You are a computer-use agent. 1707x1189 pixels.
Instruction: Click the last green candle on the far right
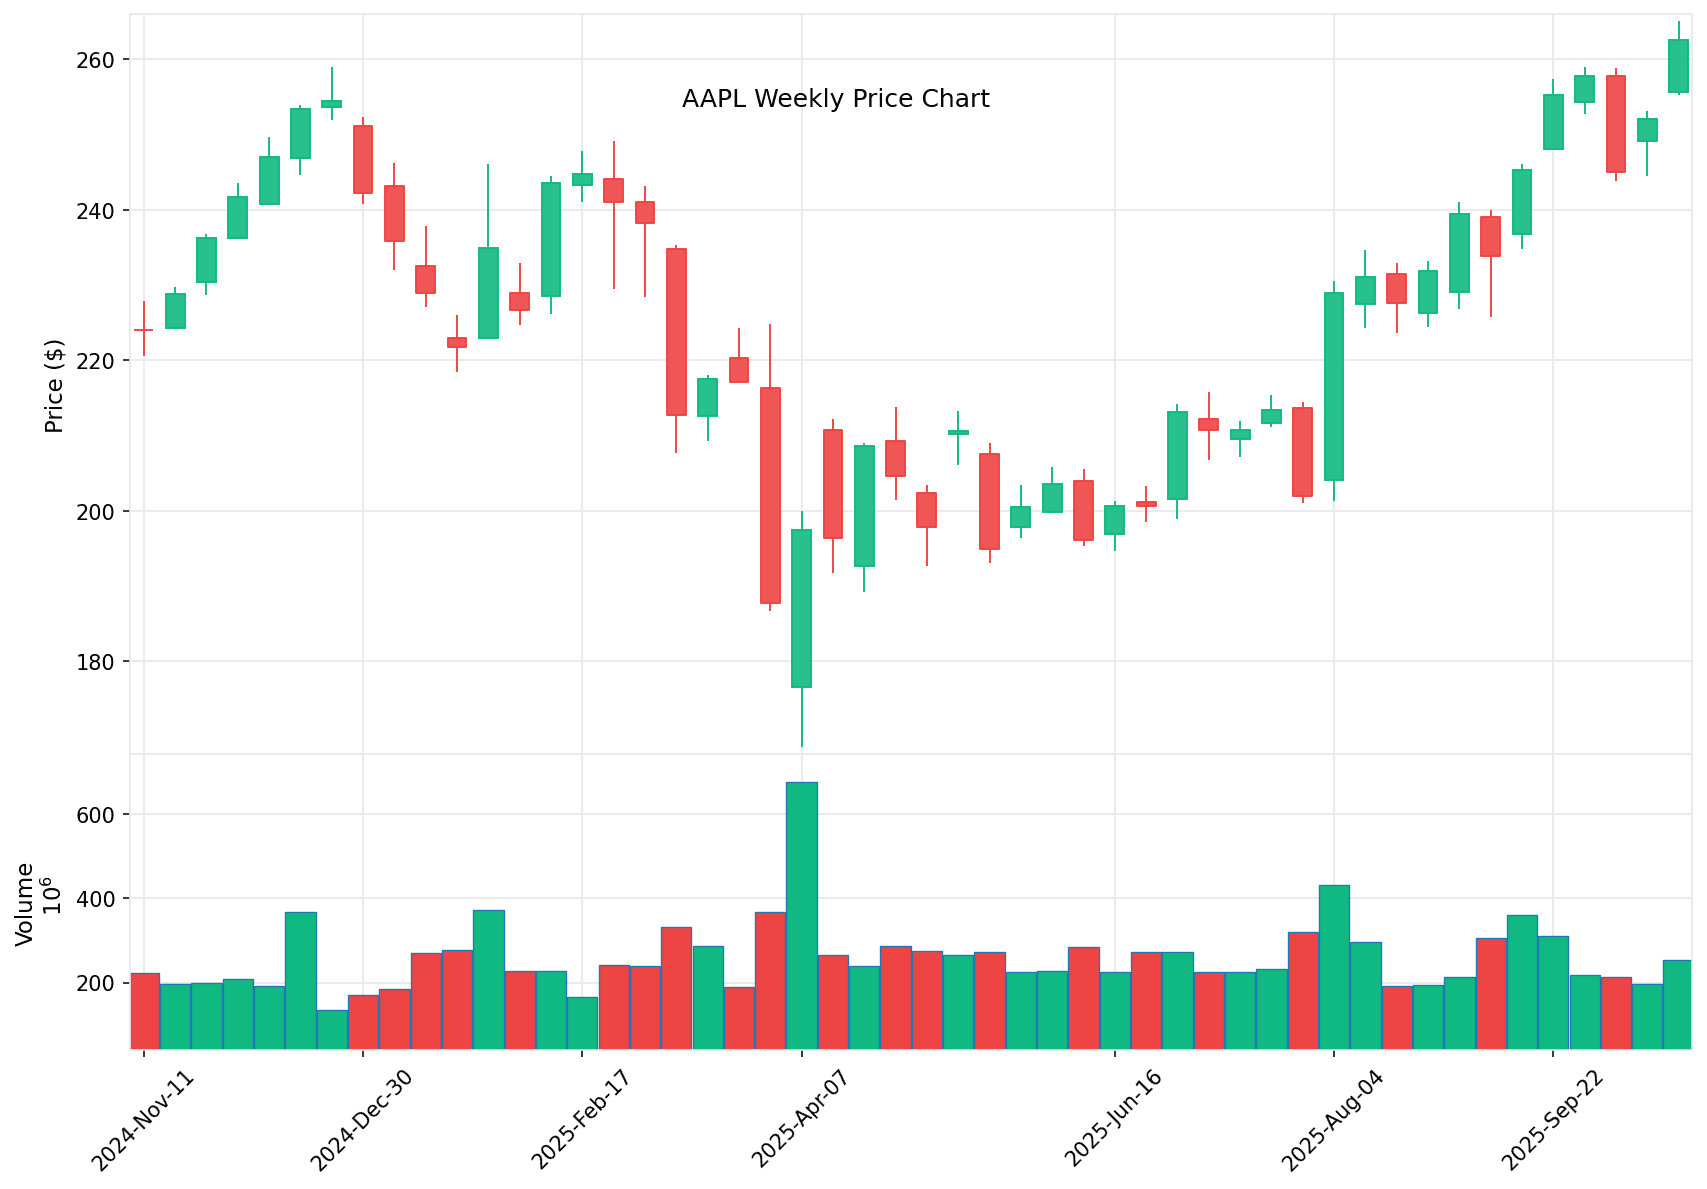[x=1678, y=66]
